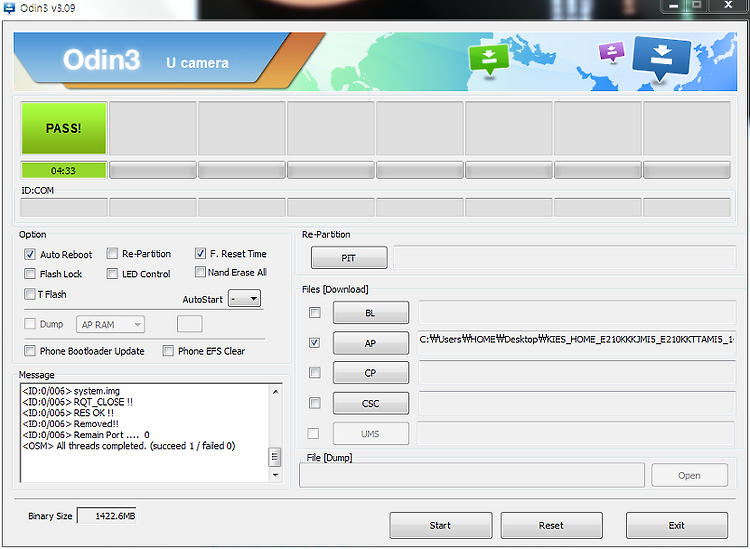Check the BL file checkbox
Image resolution: width=750 pixels, height=549 pixels.
[315, 313]
